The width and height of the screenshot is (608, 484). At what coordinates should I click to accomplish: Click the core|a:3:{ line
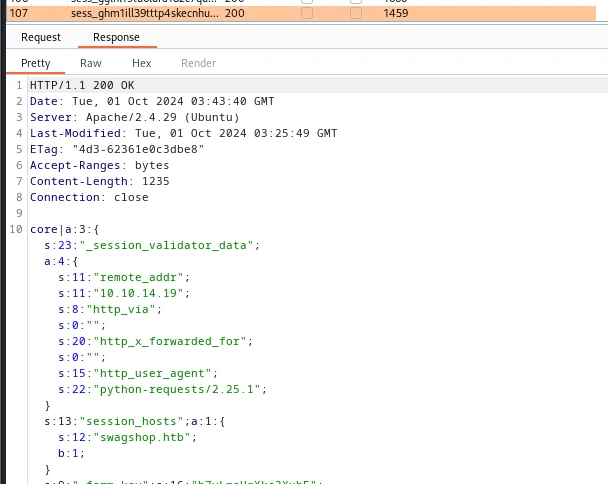click(64, 229)
